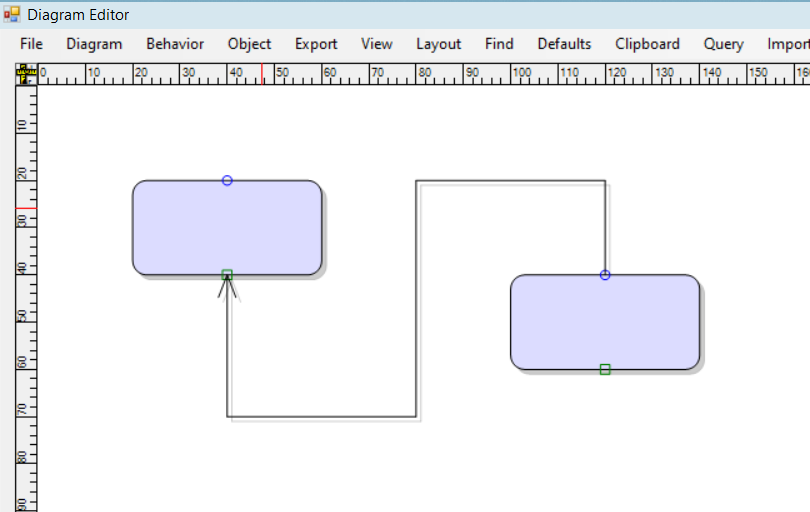Open the Clipboard menu
810x512 pixels.
(647, 44)
